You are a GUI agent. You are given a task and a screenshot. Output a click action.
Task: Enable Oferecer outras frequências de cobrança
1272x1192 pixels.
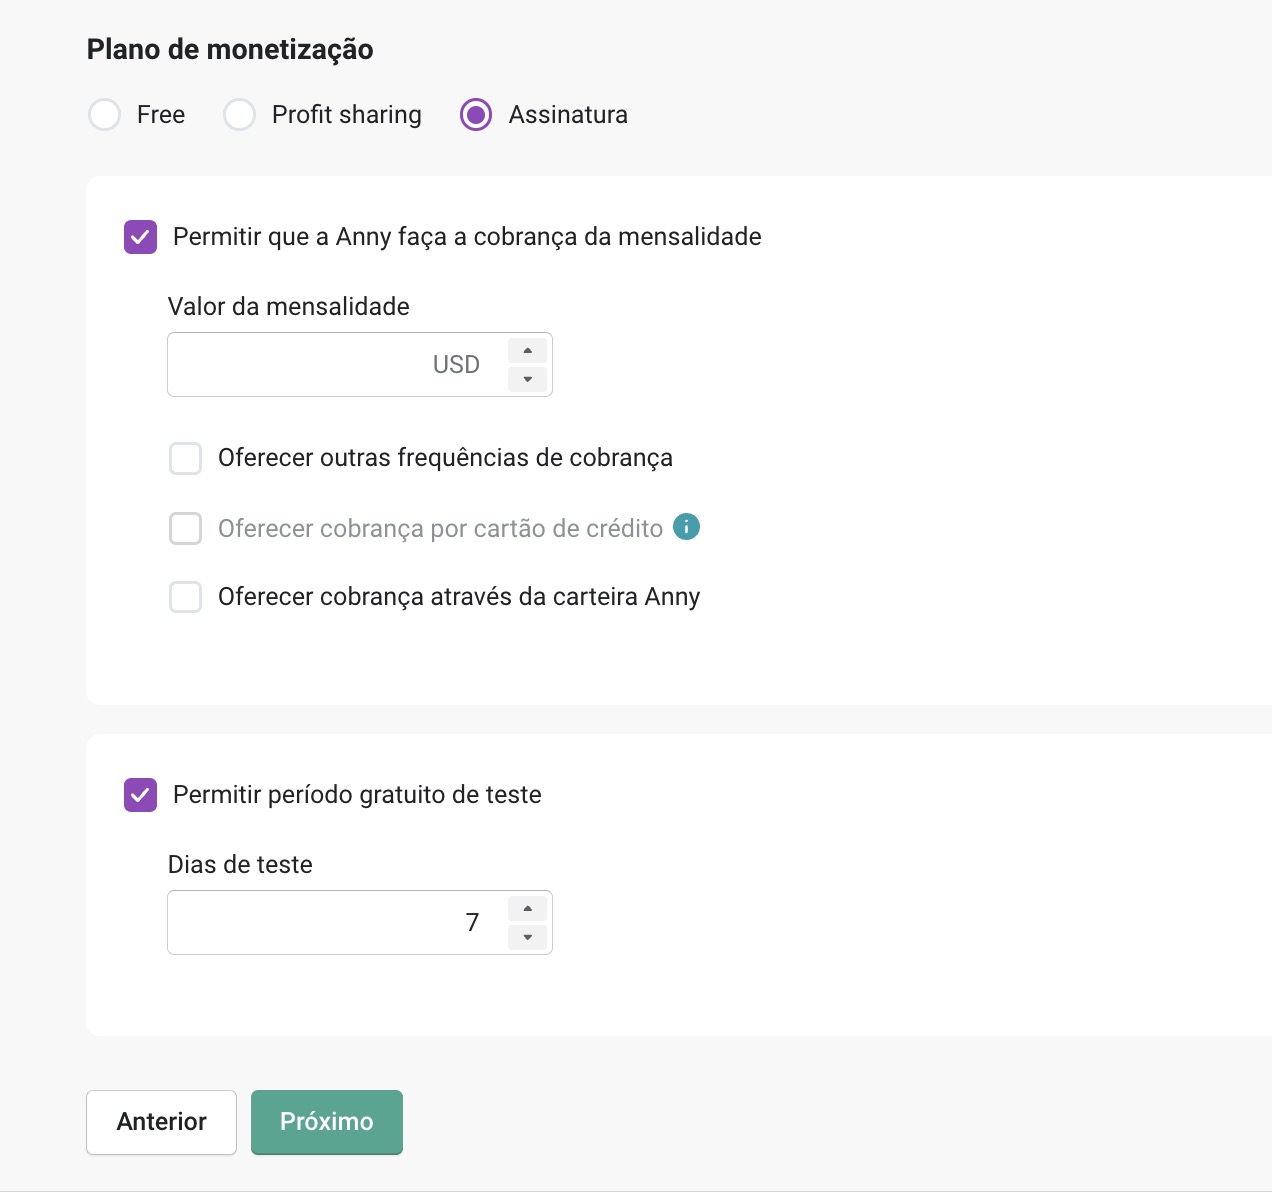tap(186, 459)
